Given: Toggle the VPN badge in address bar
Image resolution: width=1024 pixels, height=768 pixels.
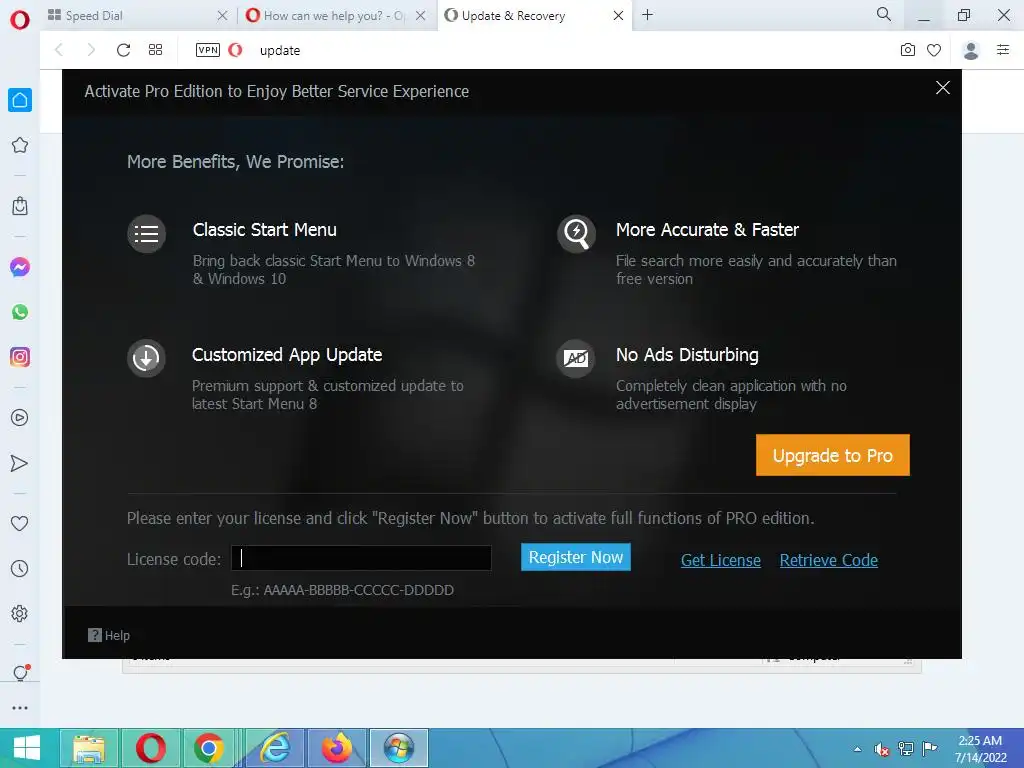Looking at the screenshot, I should 208,50.
